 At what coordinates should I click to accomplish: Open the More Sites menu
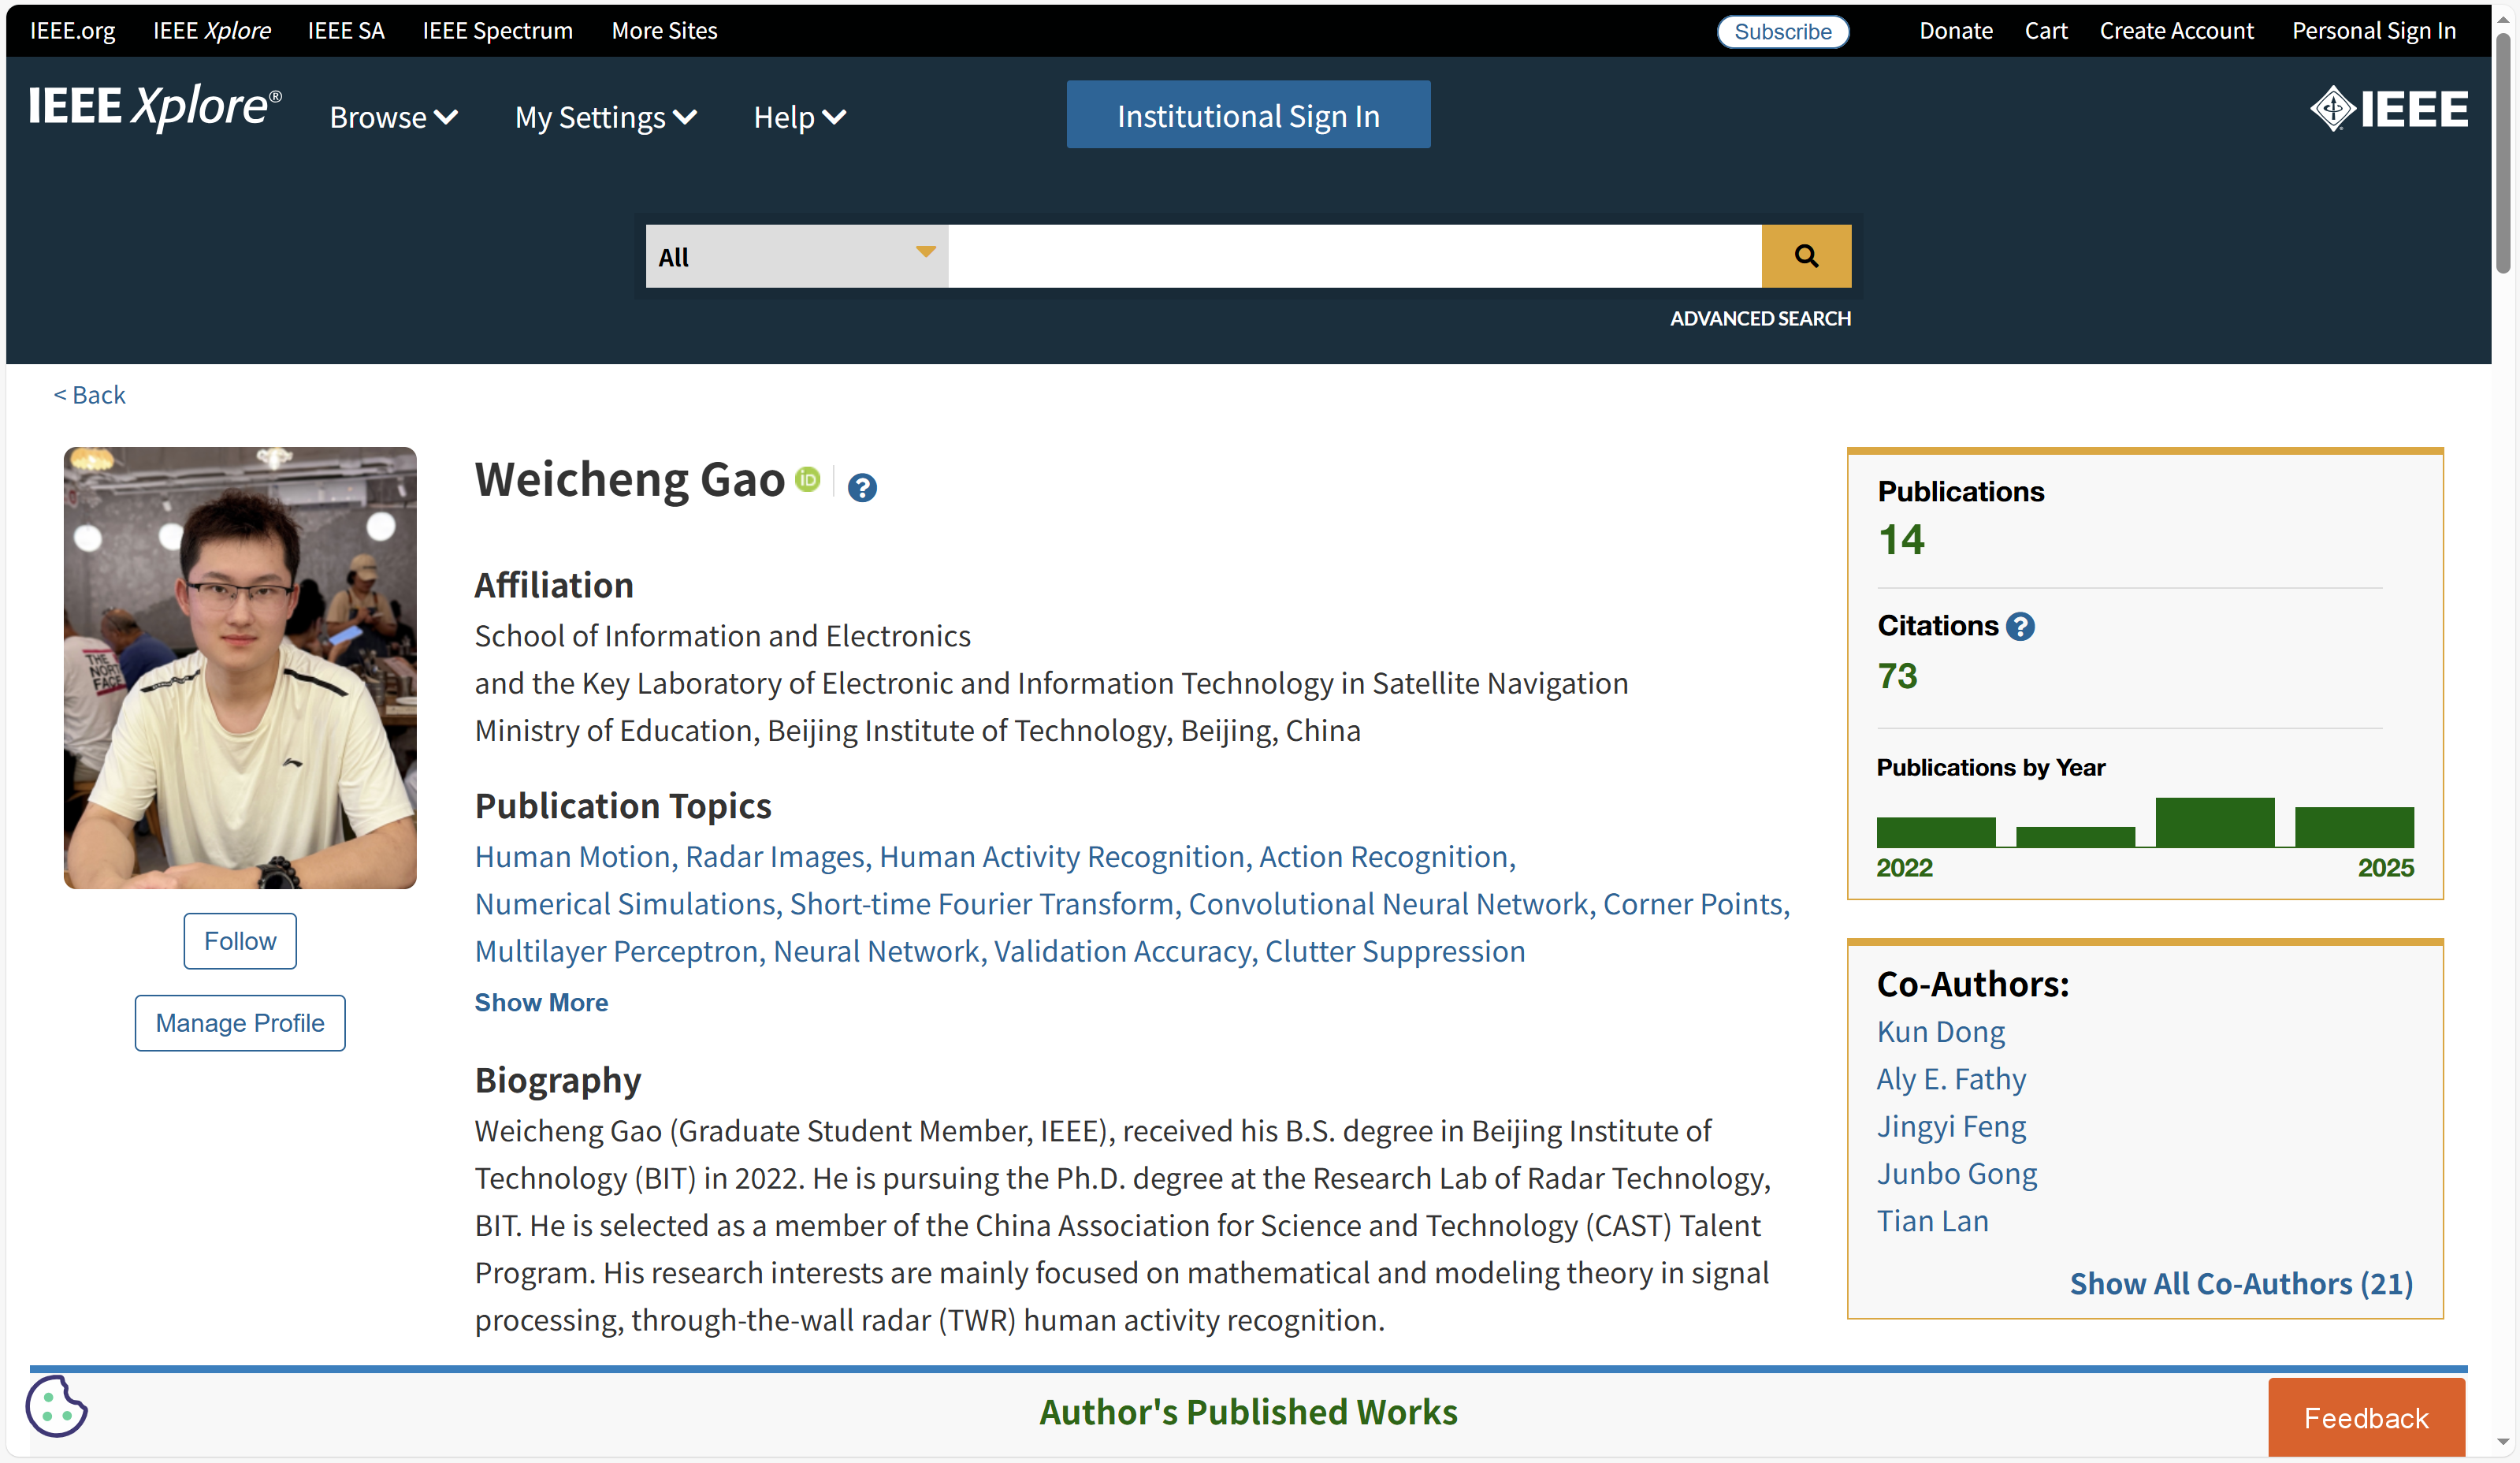664,31
